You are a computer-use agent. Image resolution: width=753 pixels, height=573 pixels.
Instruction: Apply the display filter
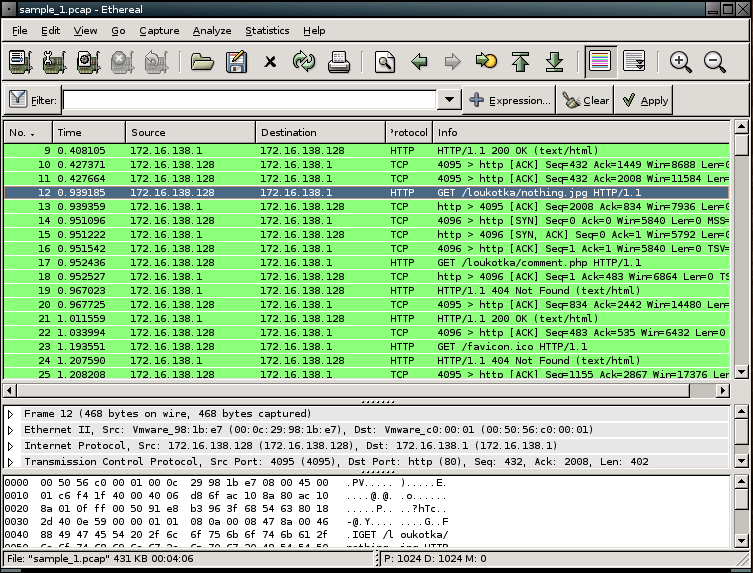click(644, 100)
